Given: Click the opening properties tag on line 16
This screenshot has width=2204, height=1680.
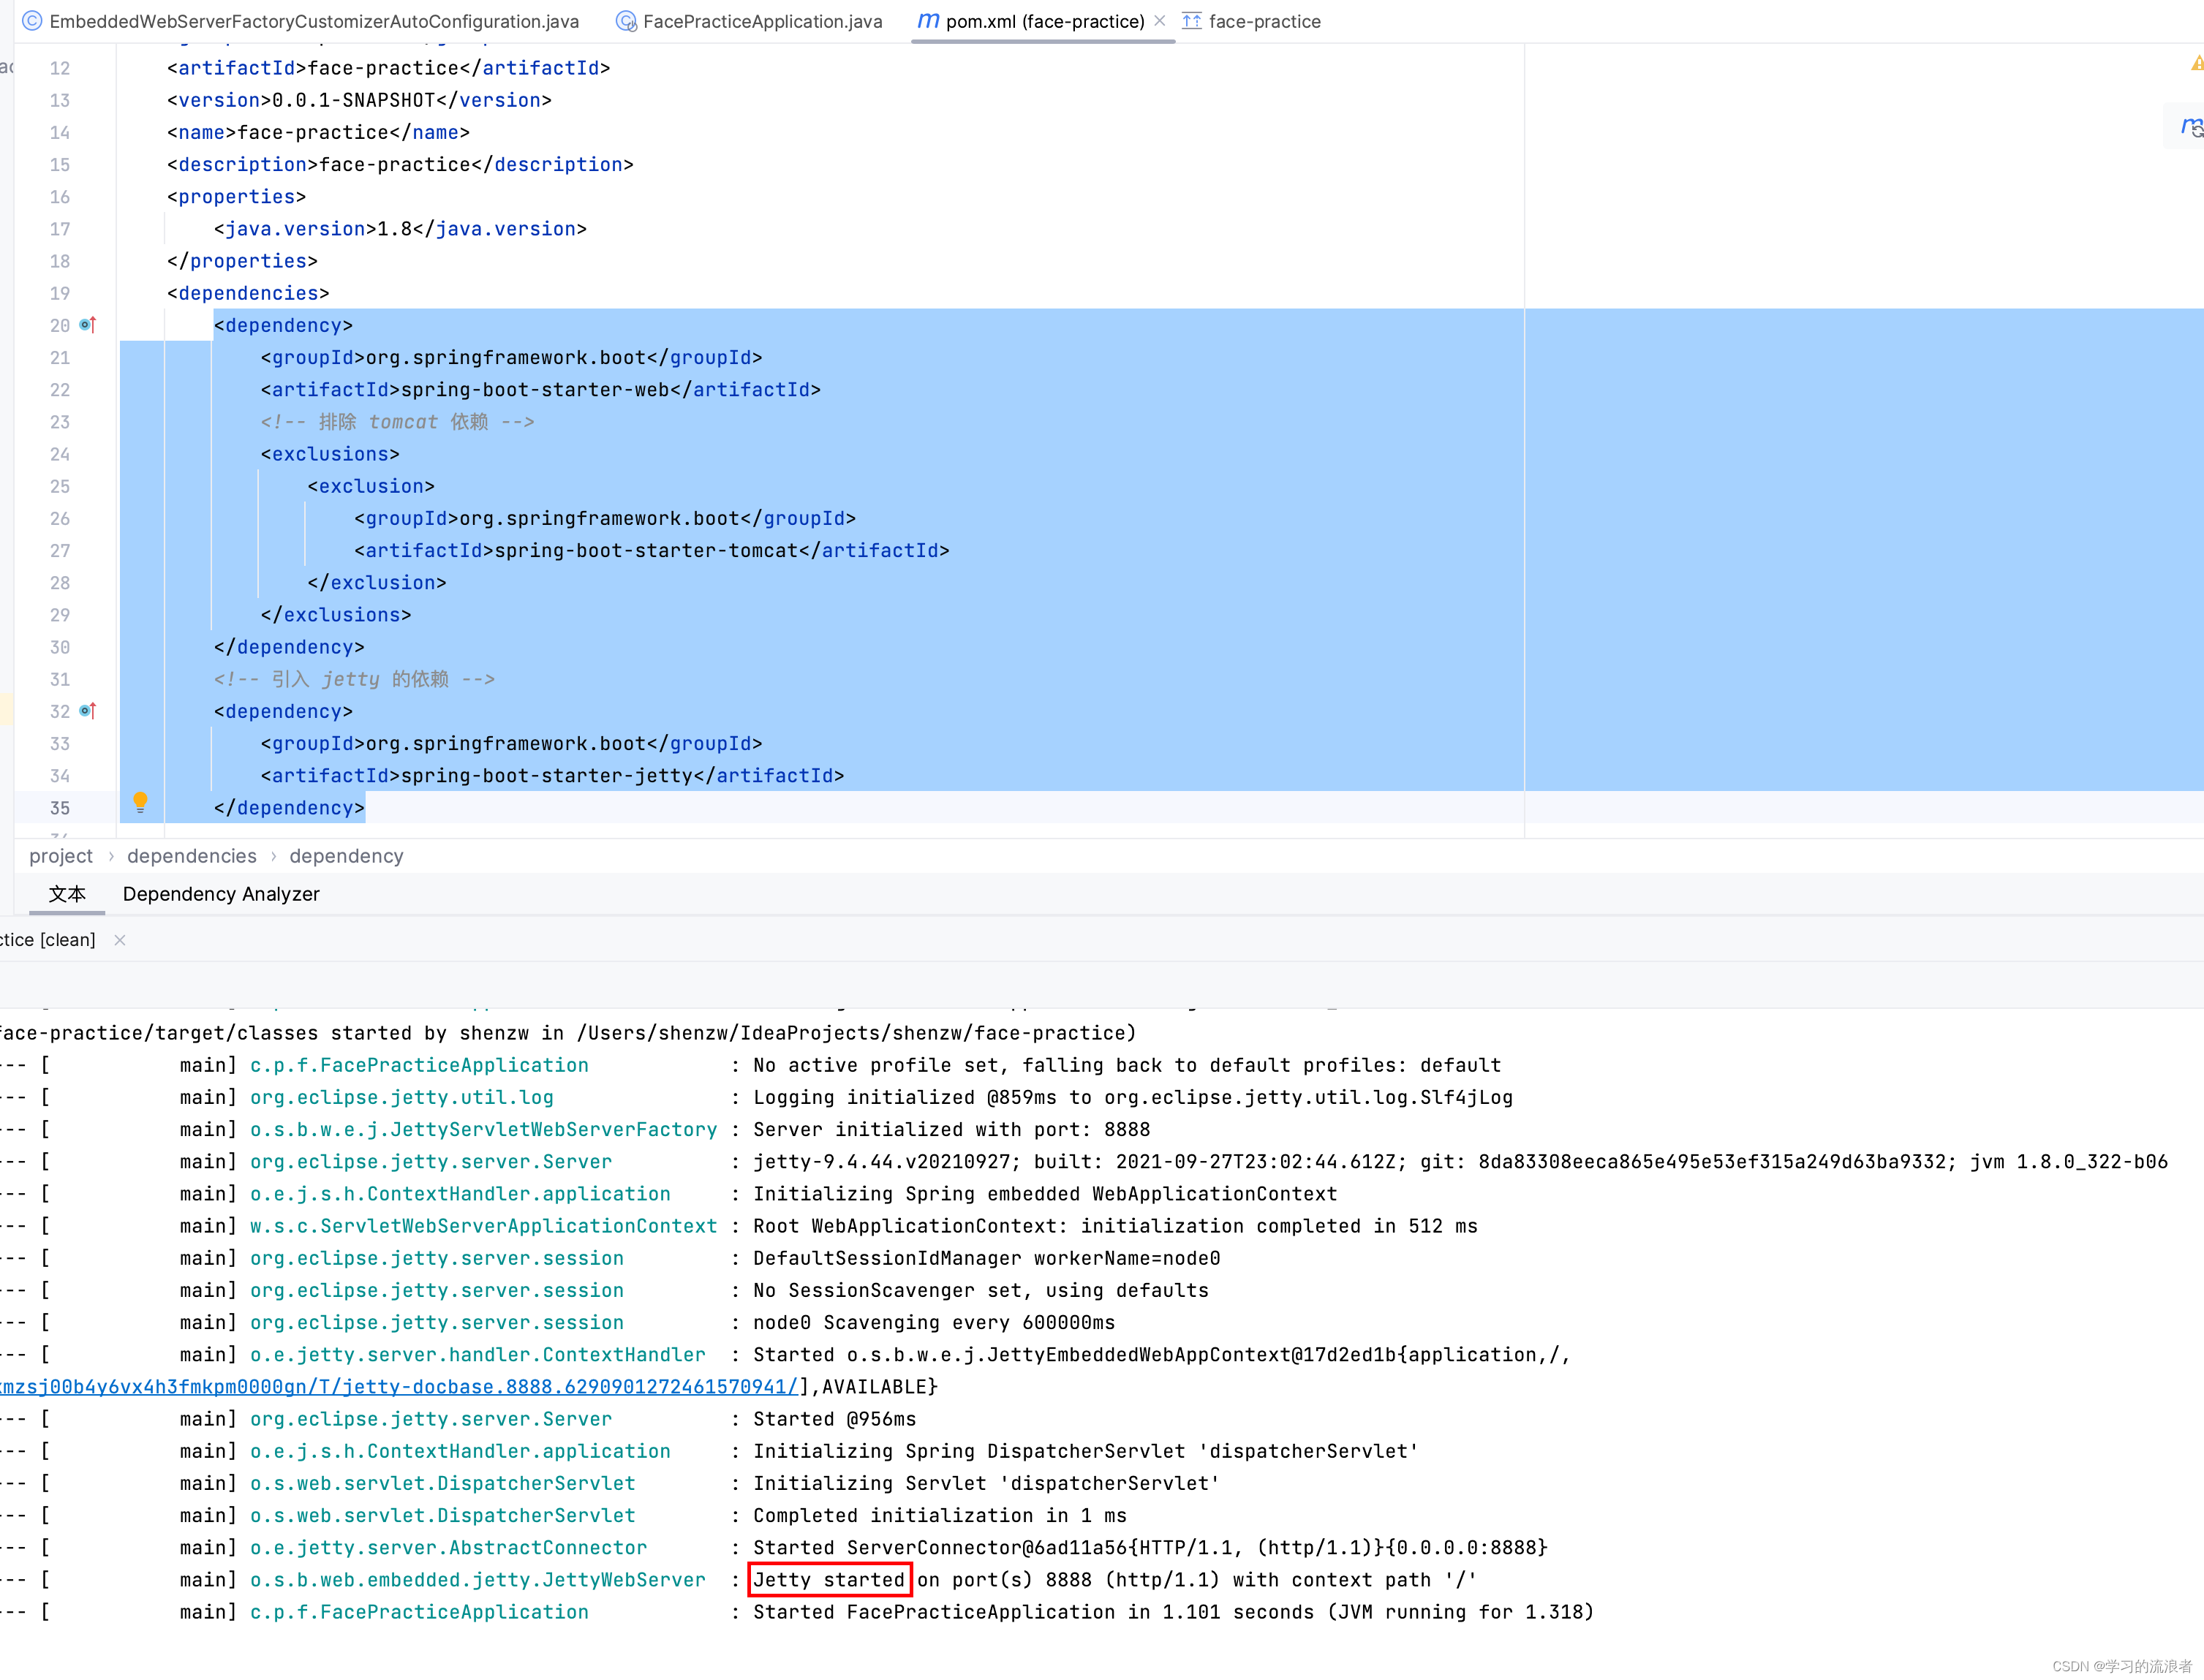Looking at the screenshot, I should 237,197.
